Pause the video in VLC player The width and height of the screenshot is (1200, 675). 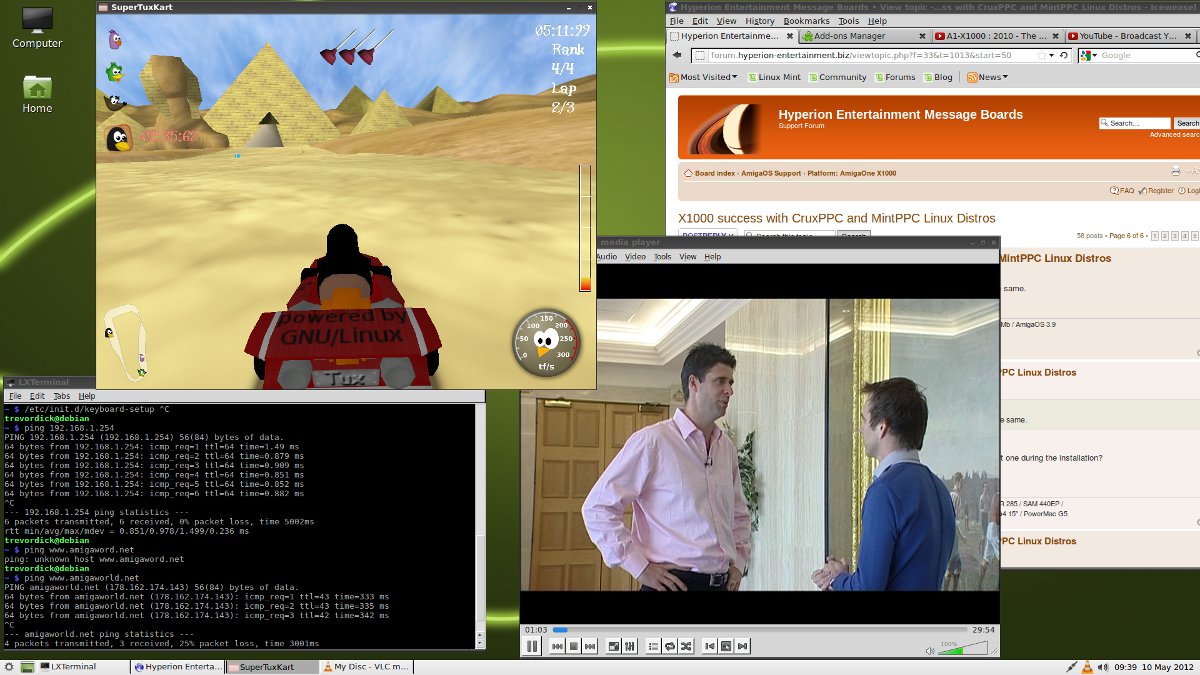[x=532, y=647]
